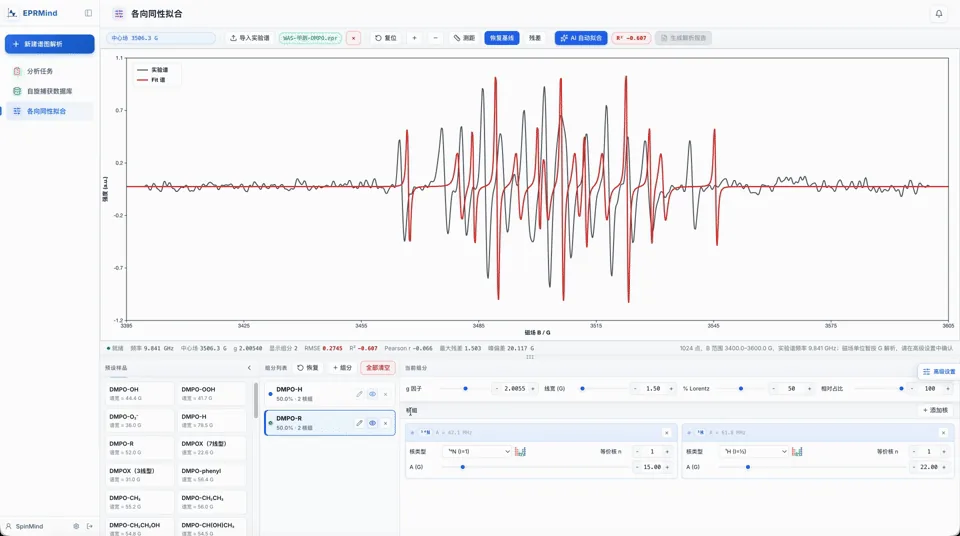Select the DMPO-OH preset
This screenshot has width=960, height=536.
tap(140, 393)
